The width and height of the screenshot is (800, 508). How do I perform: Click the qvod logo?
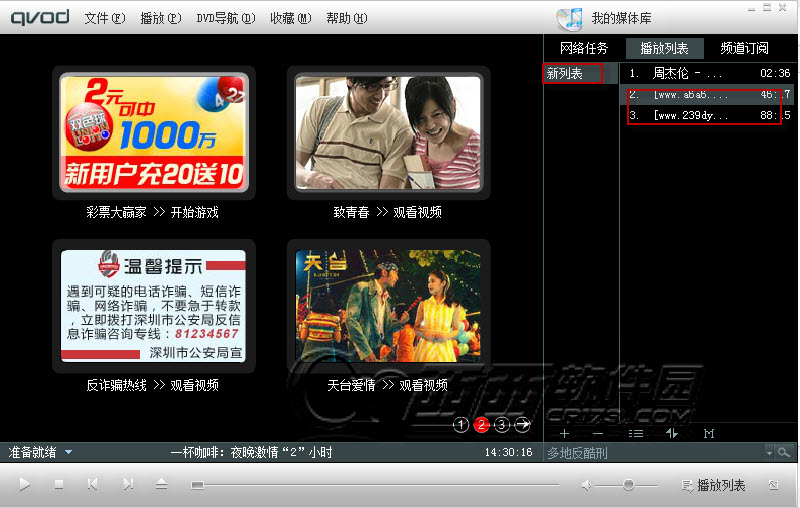pyautogui.click(x=40, y=18)
